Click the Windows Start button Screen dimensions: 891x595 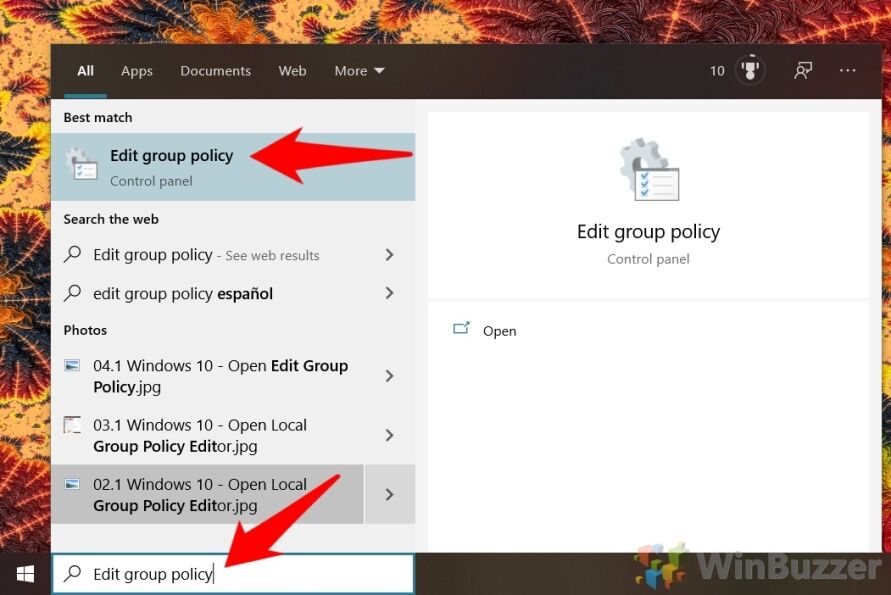[x=25, y=574]
